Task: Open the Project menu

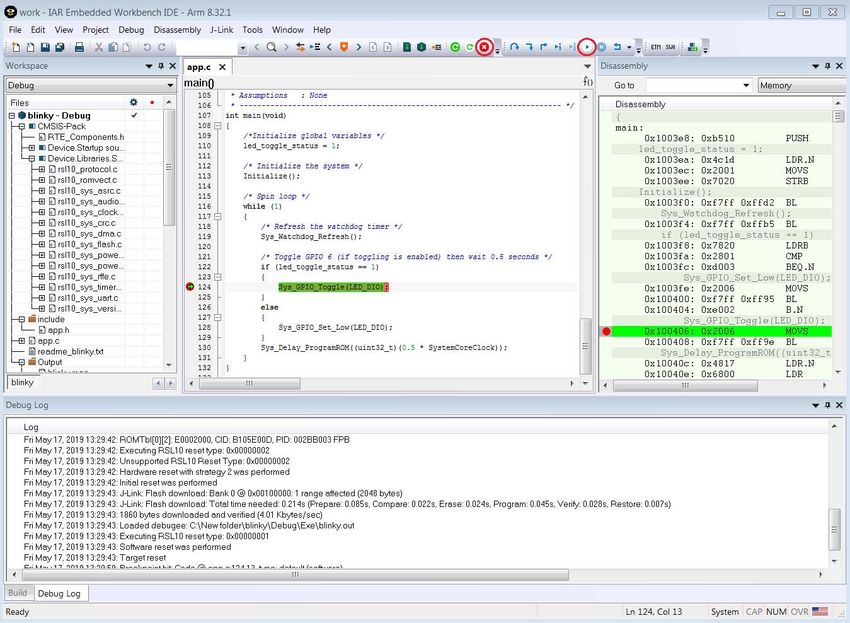Action: [95, 30]
